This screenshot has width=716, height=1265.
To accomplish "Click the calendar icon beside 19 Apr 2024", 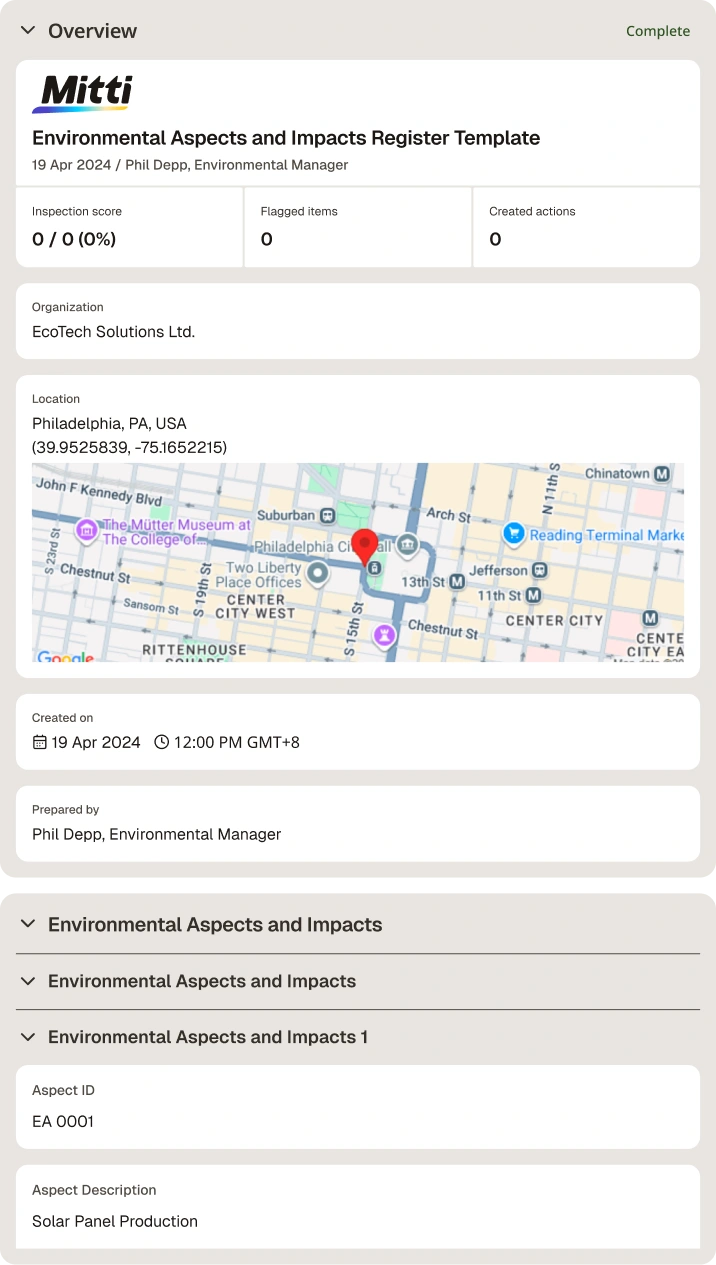I will 39,742.
